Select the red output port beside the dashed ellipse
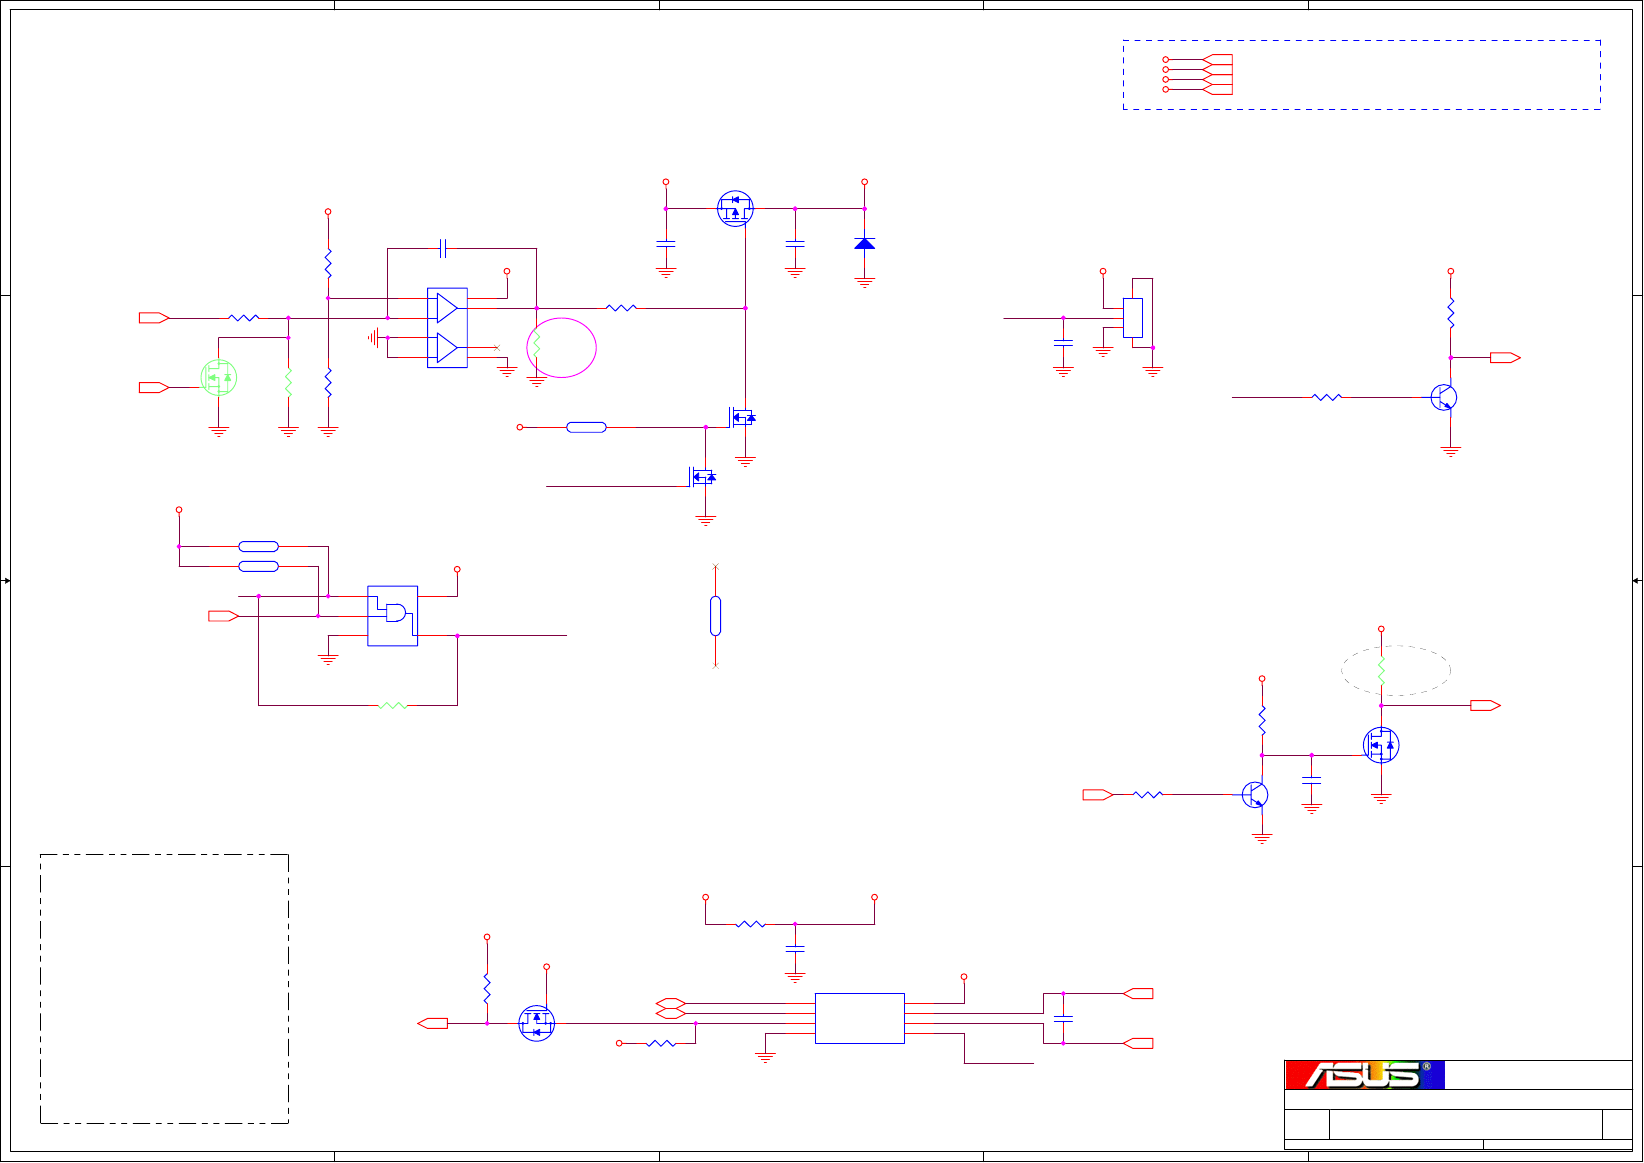1644x1163 pixels. pyautogui.click(x=1485, y=706)
